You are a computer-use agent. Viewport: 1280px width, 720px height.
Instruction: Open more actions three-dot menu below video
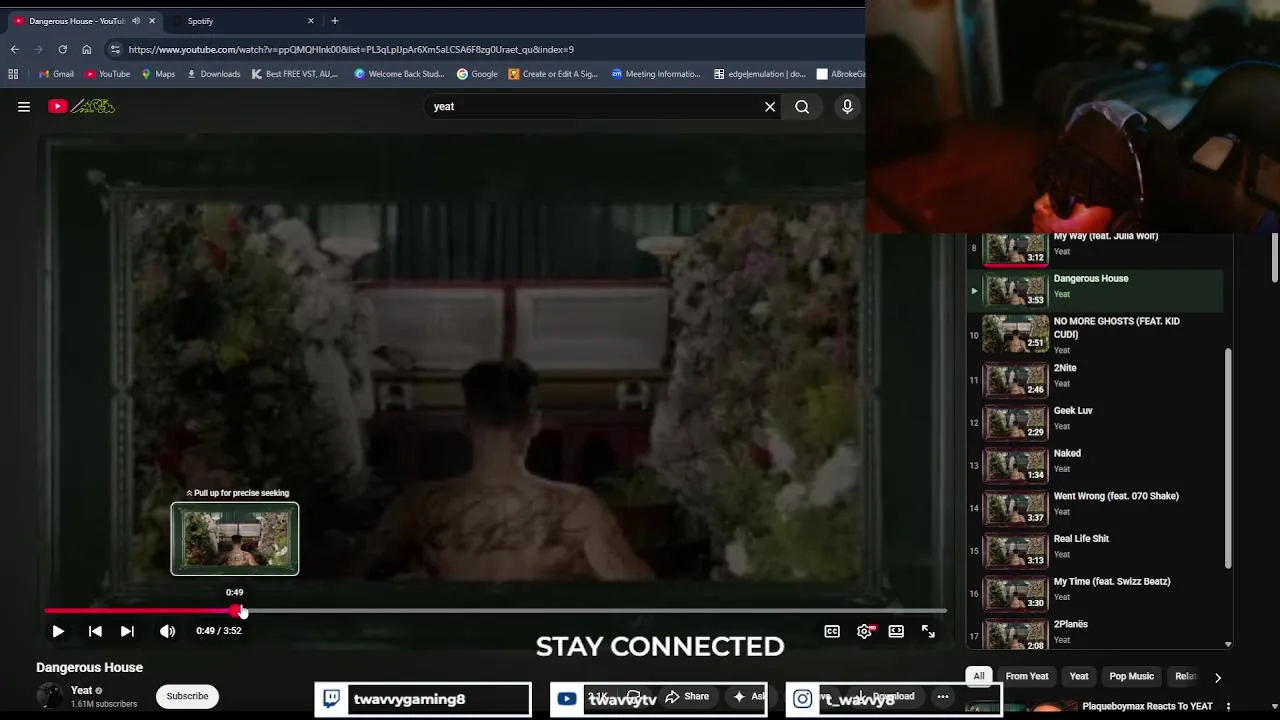click(942, 696)
